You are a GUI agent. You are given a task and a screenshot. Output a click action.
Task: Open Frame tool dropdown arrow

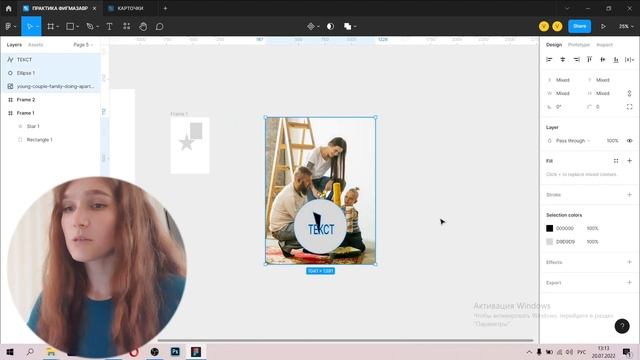[58, 27]
